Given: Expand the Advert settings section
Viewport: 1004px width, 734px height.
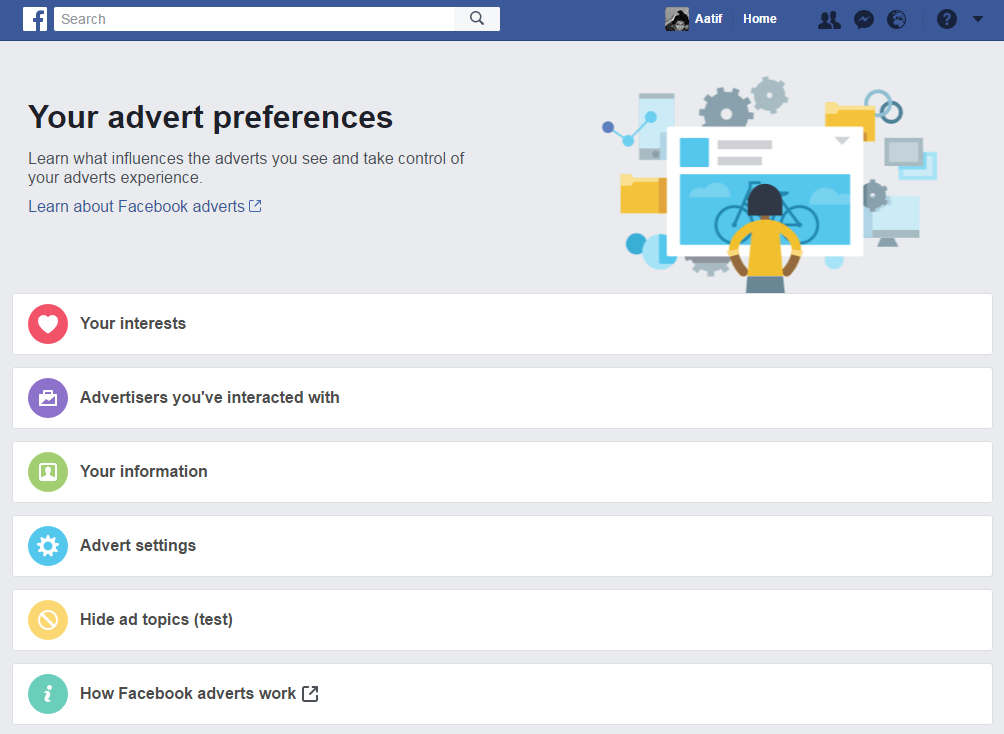Looking at the screenshot, I should click(x=140, y=546).
